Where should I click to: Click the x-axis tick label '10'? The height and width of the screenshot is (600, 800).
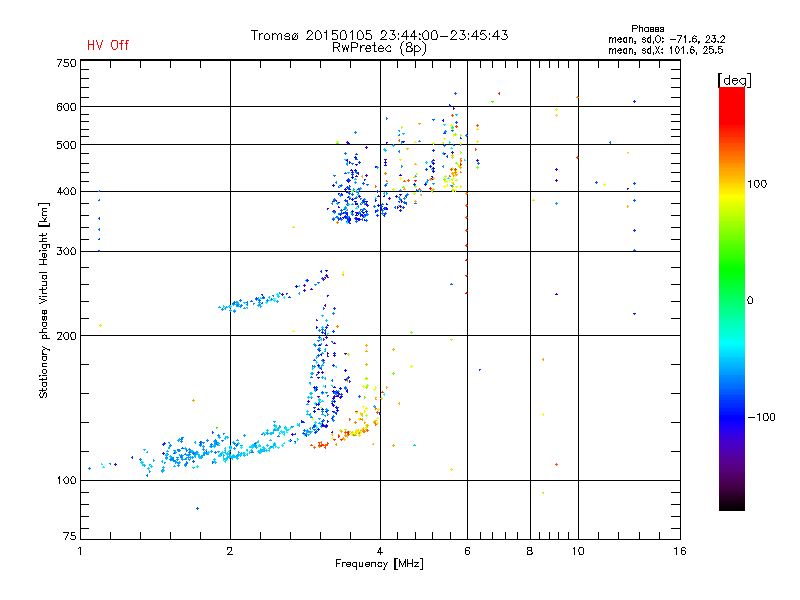tap(578, 551)
